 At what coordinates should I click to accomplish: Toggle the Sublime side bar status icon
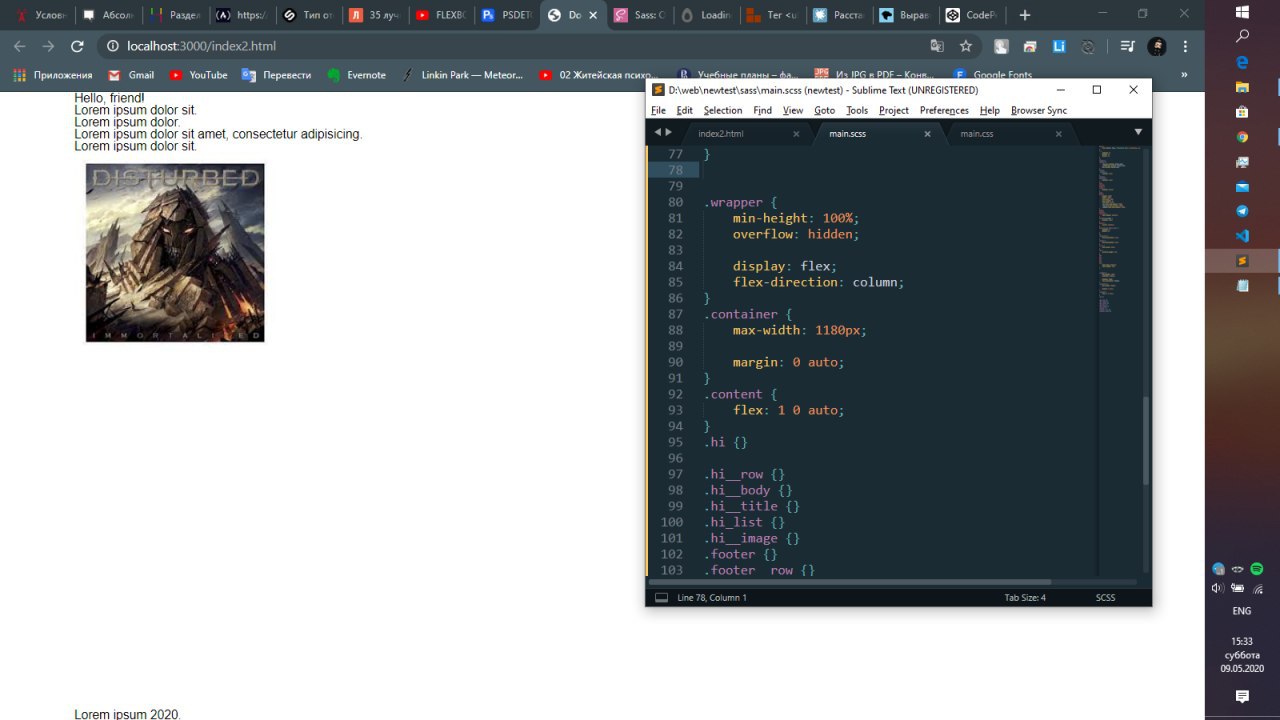click(661, 597)
